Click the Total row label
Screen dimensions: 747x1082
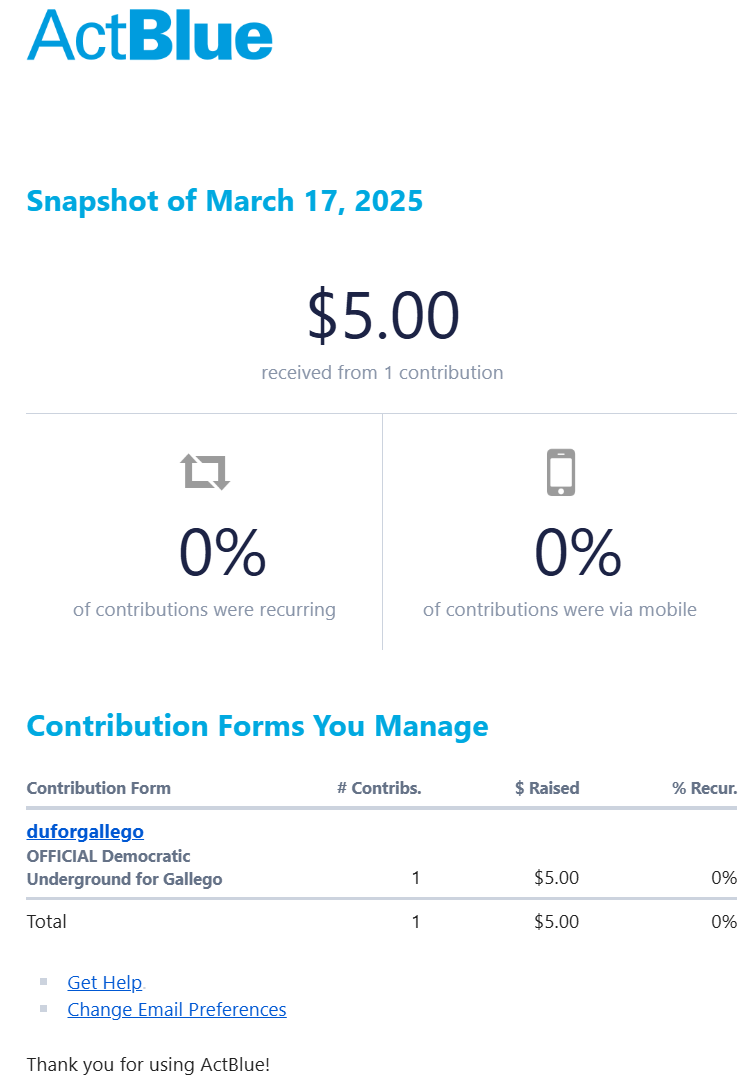click(x=47, y=921)
